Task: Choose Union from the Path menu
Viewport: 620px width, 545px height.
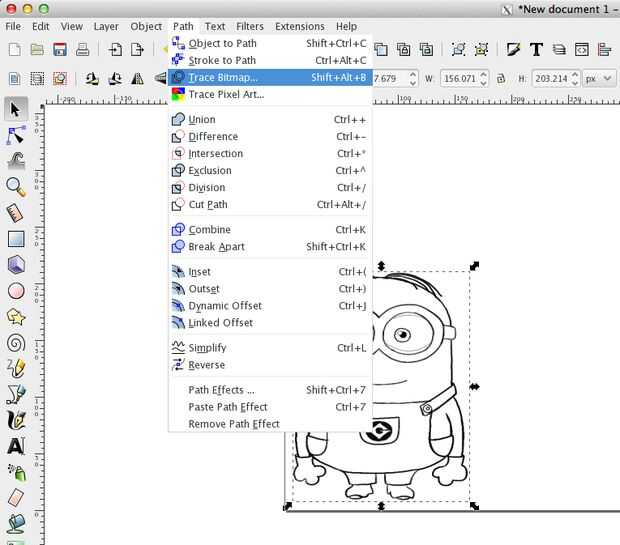Action: [270, 119]
